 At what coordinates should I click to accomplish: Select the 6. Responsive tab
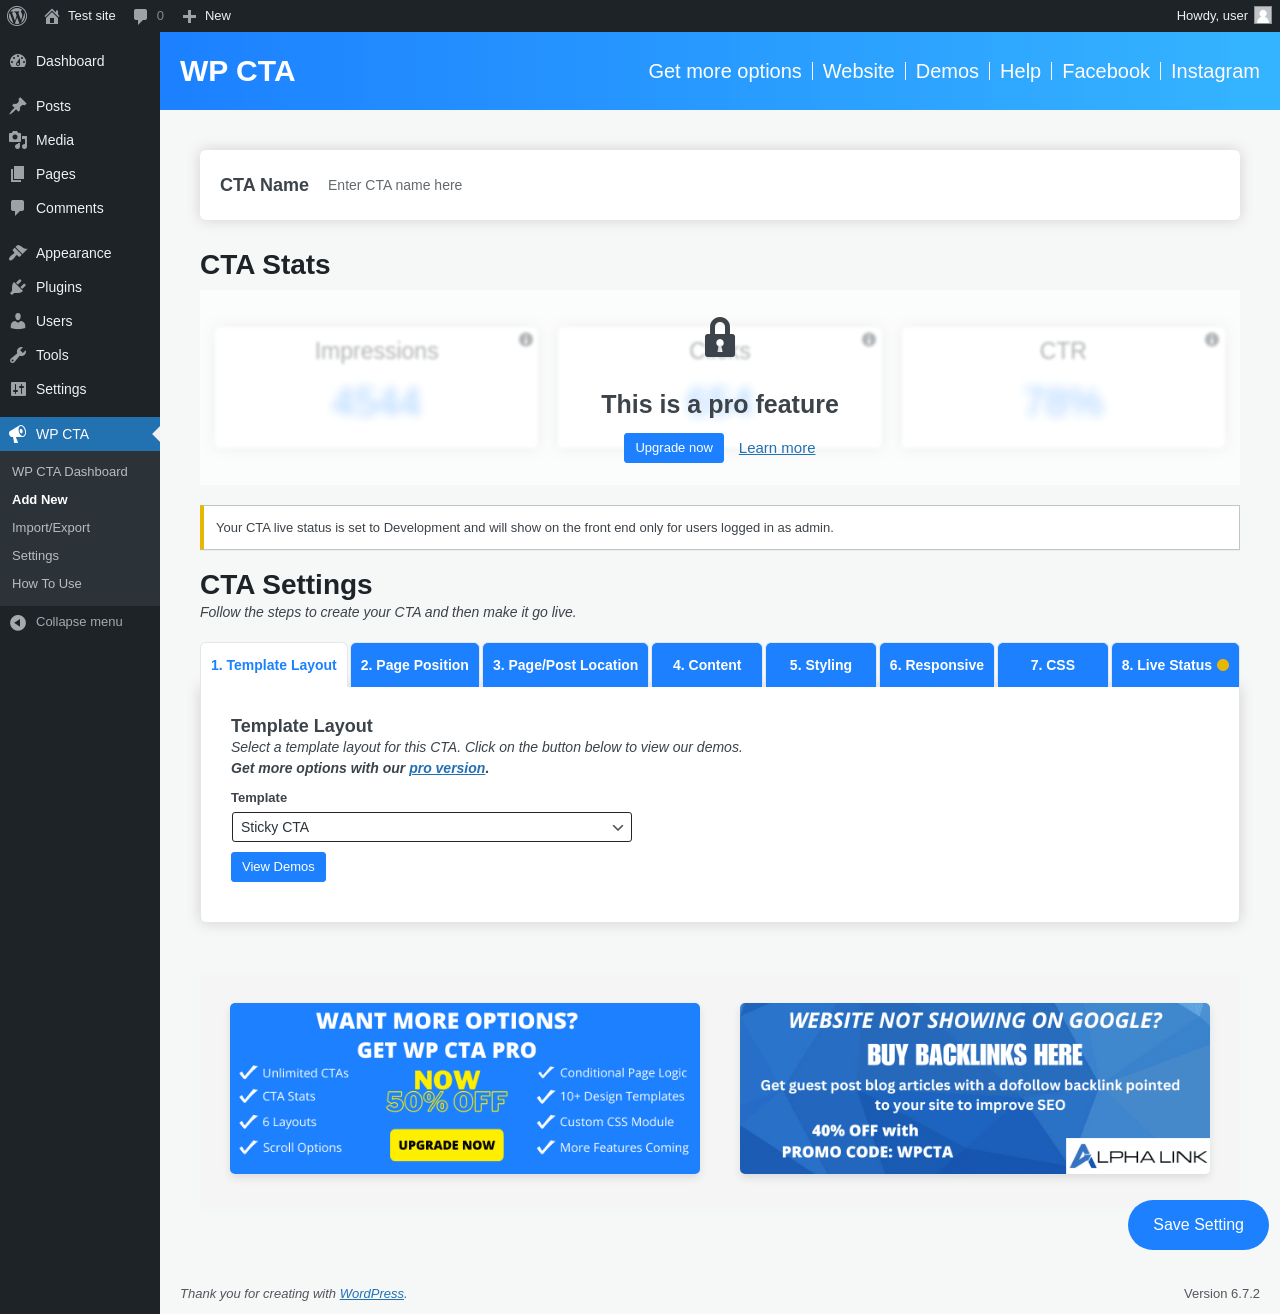point(937,665)
